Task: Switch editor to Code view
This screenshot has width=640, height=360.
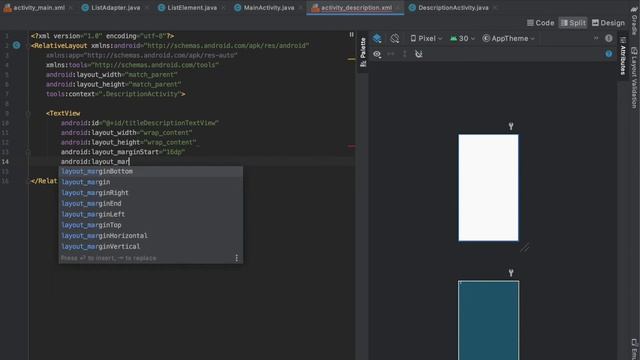Action: [540, 23]
